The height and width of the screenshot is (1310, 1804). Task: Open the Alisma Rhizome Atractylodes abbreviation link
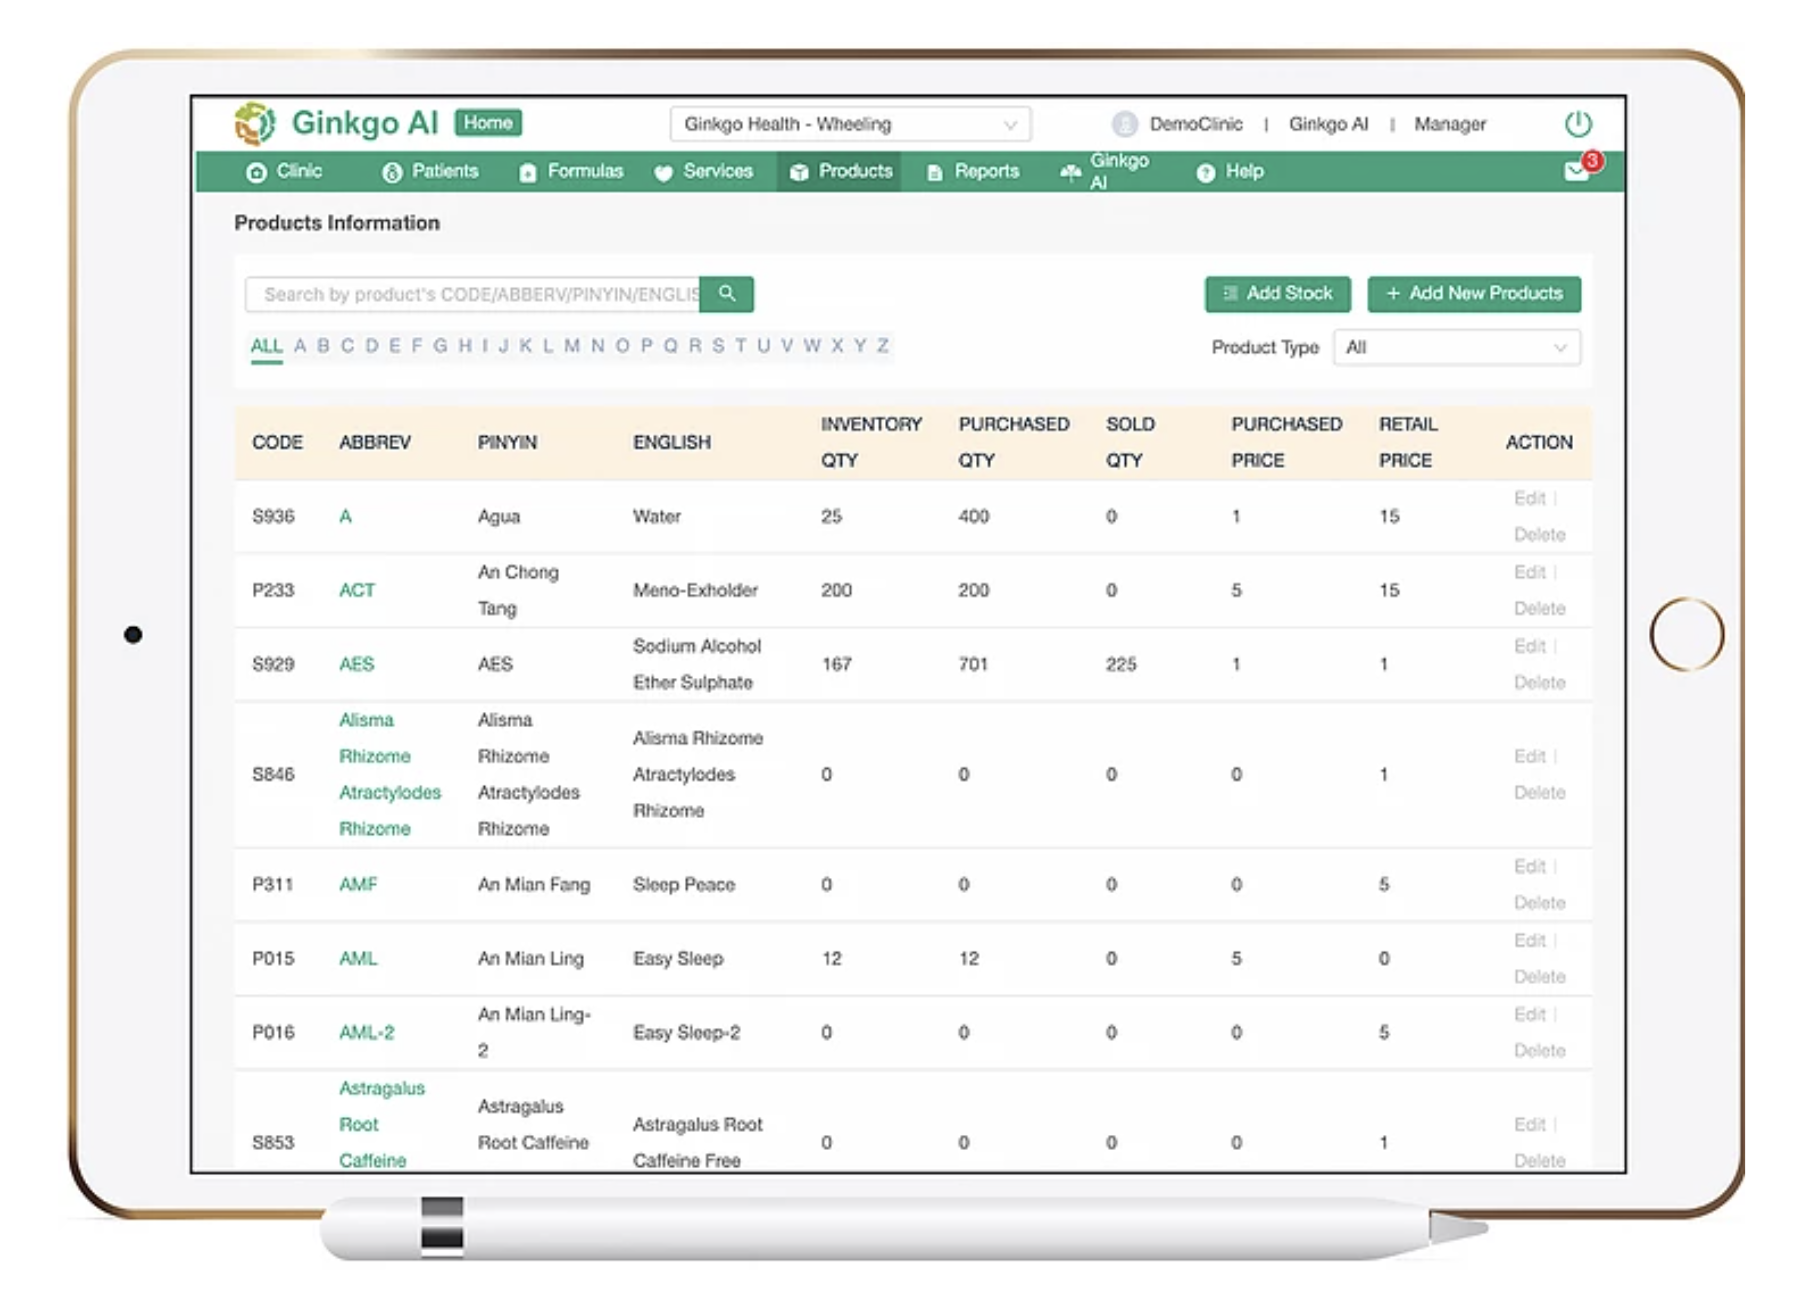coord(390,774)
